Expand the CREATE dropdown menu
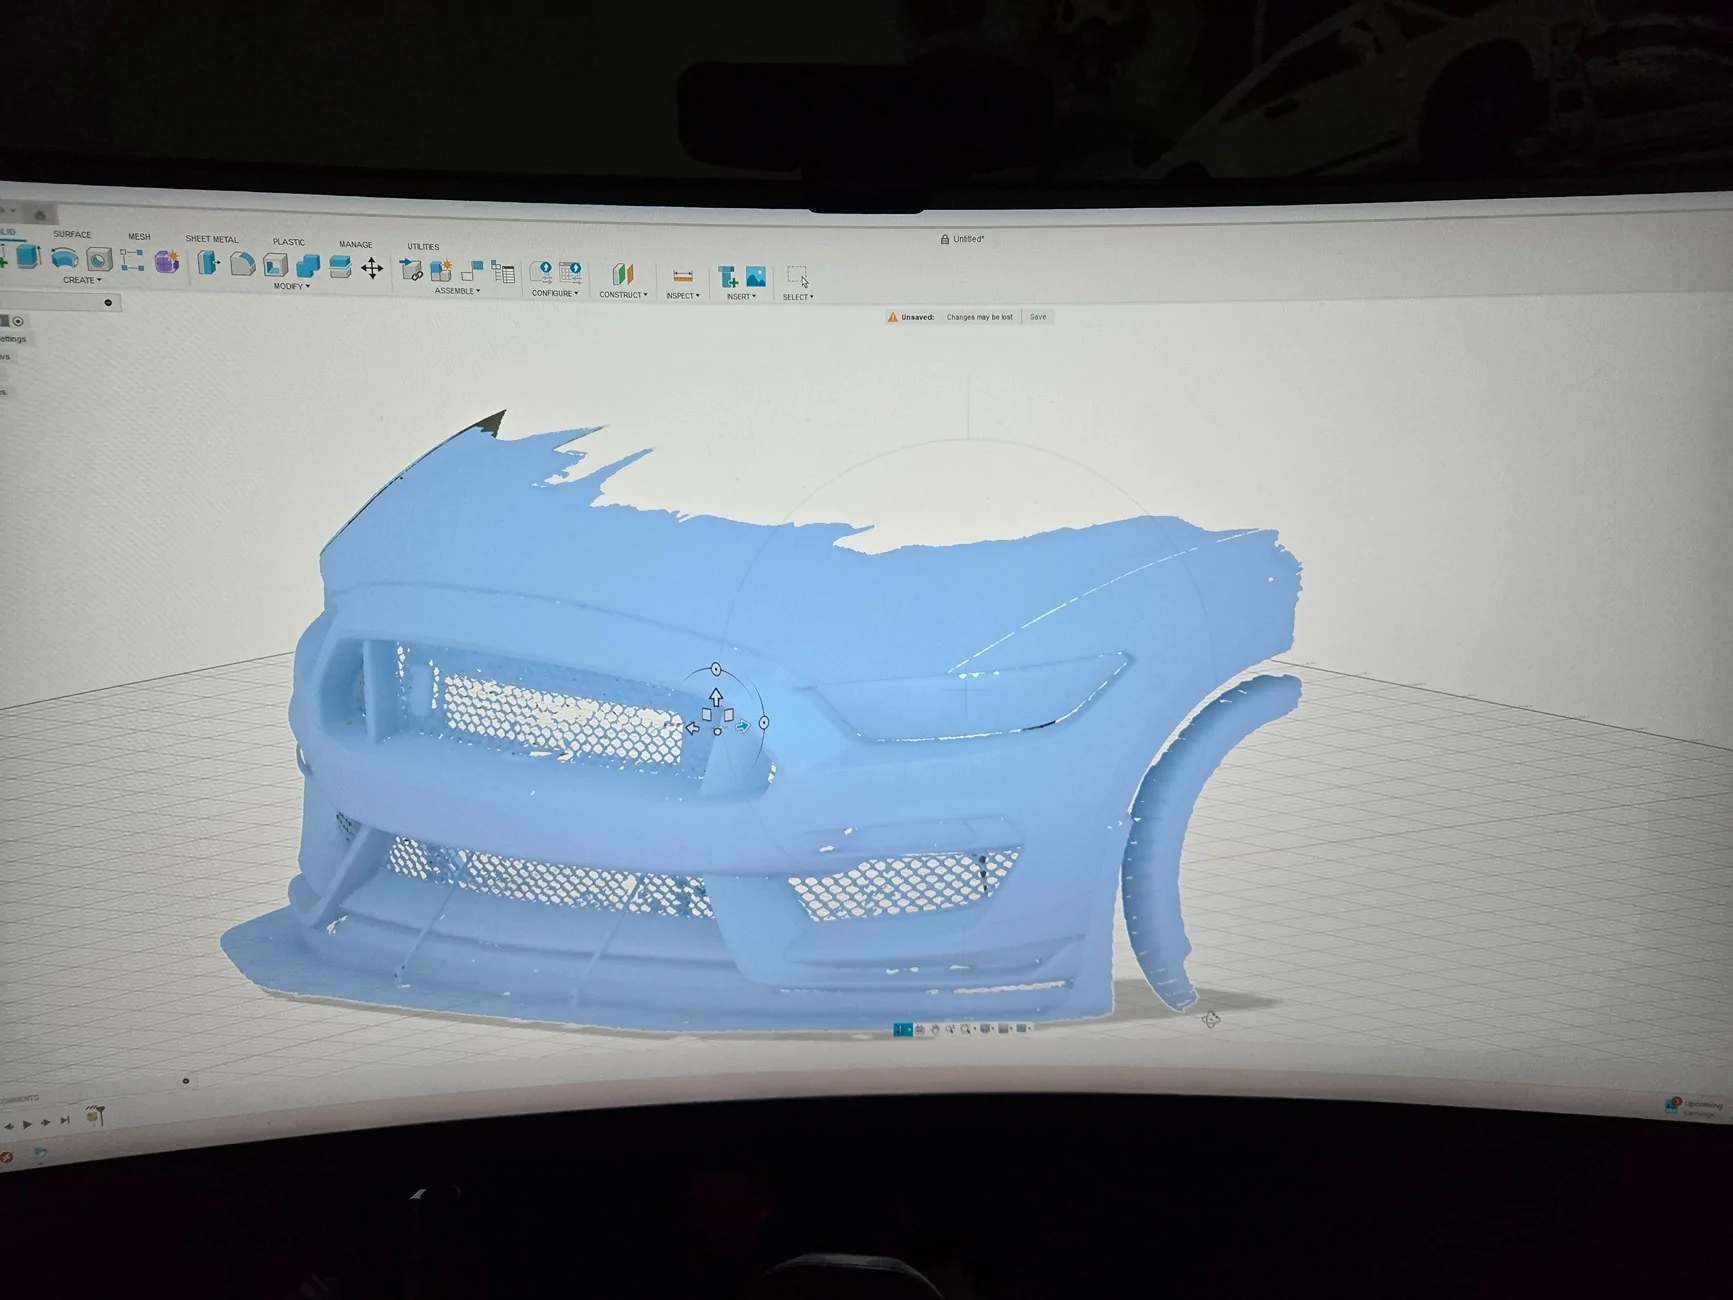This screenshot has height=1300, width=1733. pyautogui.click(x=82, y=280)
